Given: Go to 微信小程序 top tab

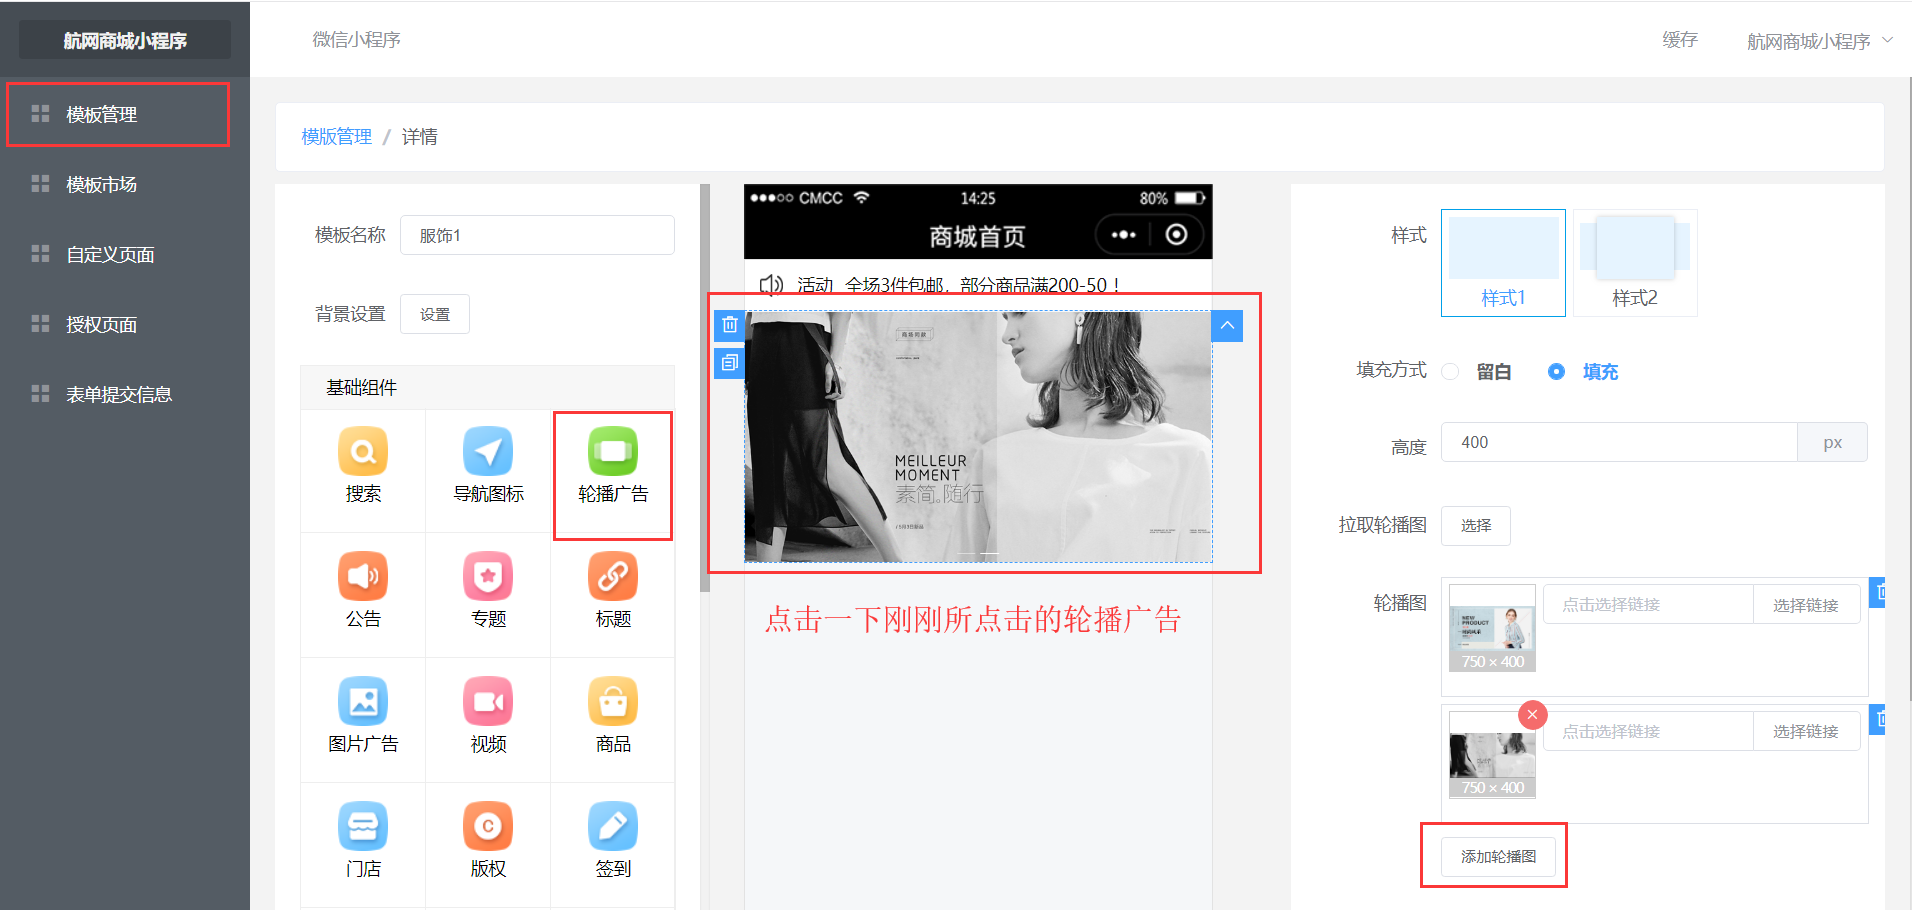Looking at the screenshot, I should point(356,40).
